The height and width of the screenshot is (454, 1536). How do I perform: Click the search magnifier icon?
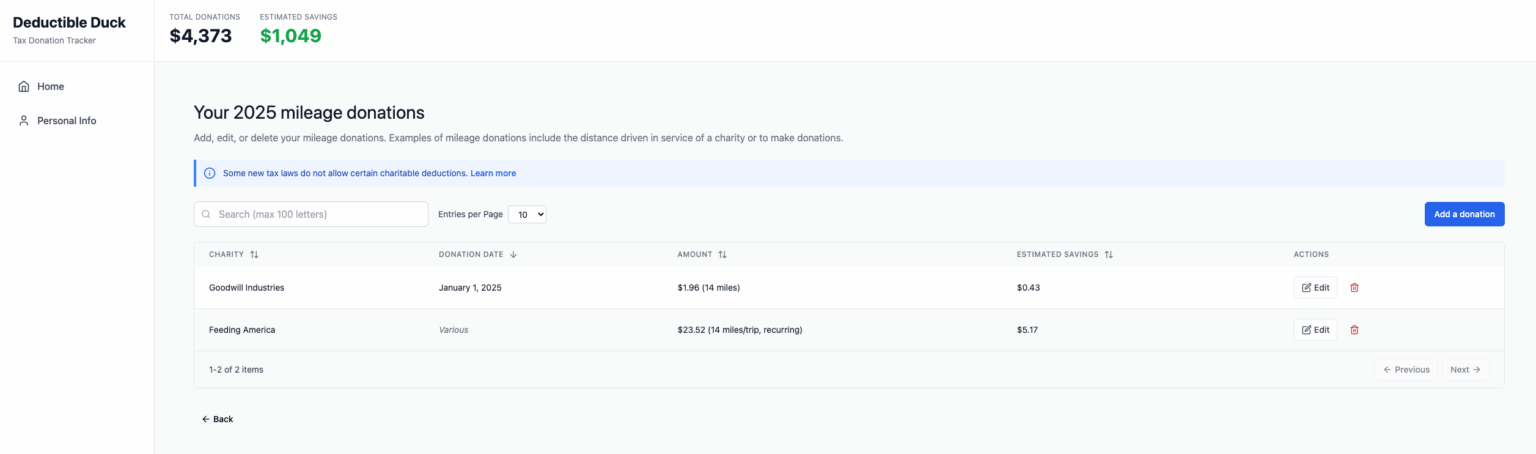207,214
